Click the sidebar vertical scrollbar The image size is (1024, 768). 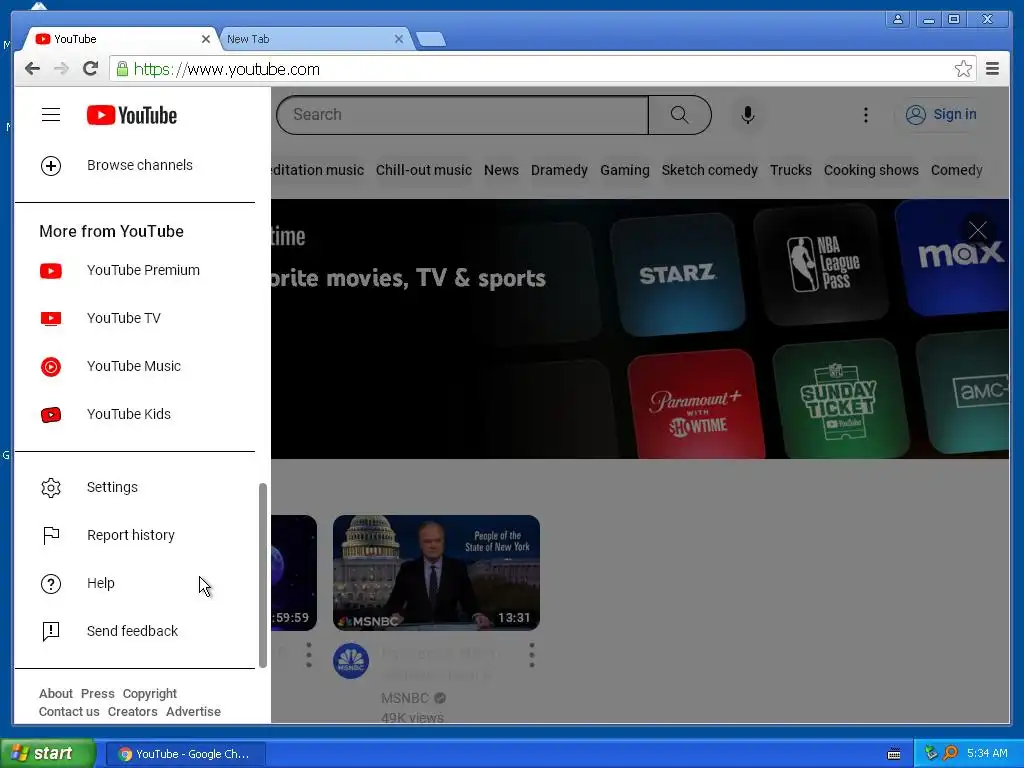[x=263, y=575]
